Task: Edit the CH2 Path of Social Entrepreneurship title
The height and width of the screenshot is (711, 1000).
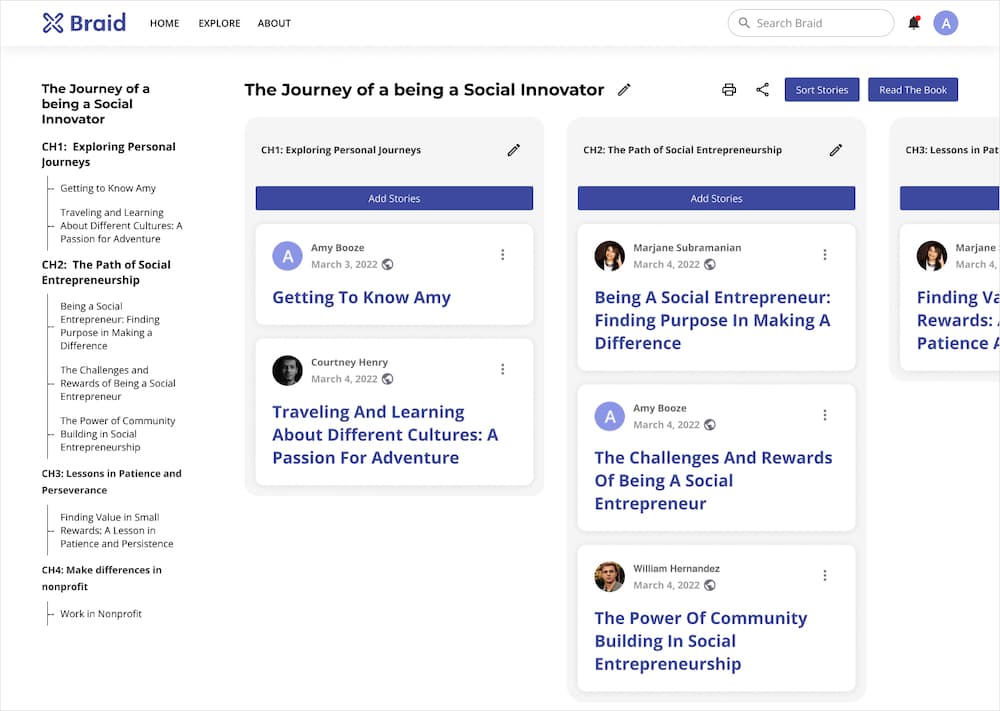Action: point(835,150)
